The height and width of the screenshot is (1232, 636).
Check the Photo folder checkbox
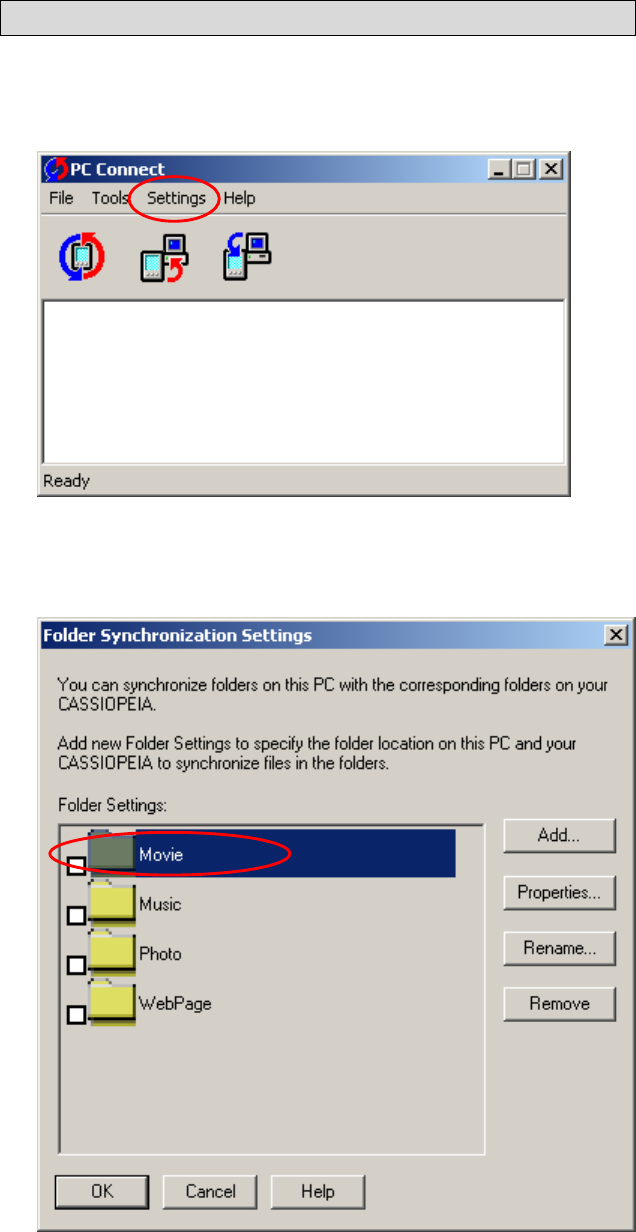[76, 965]
